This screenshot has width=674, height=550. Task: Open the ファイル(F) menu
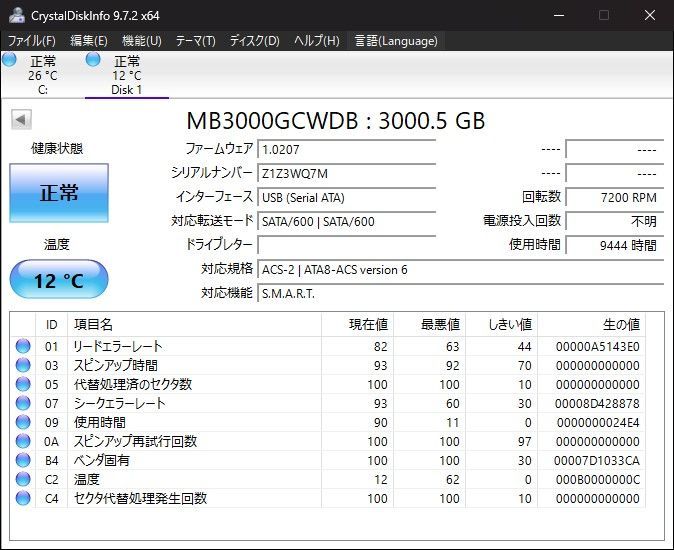32,41
